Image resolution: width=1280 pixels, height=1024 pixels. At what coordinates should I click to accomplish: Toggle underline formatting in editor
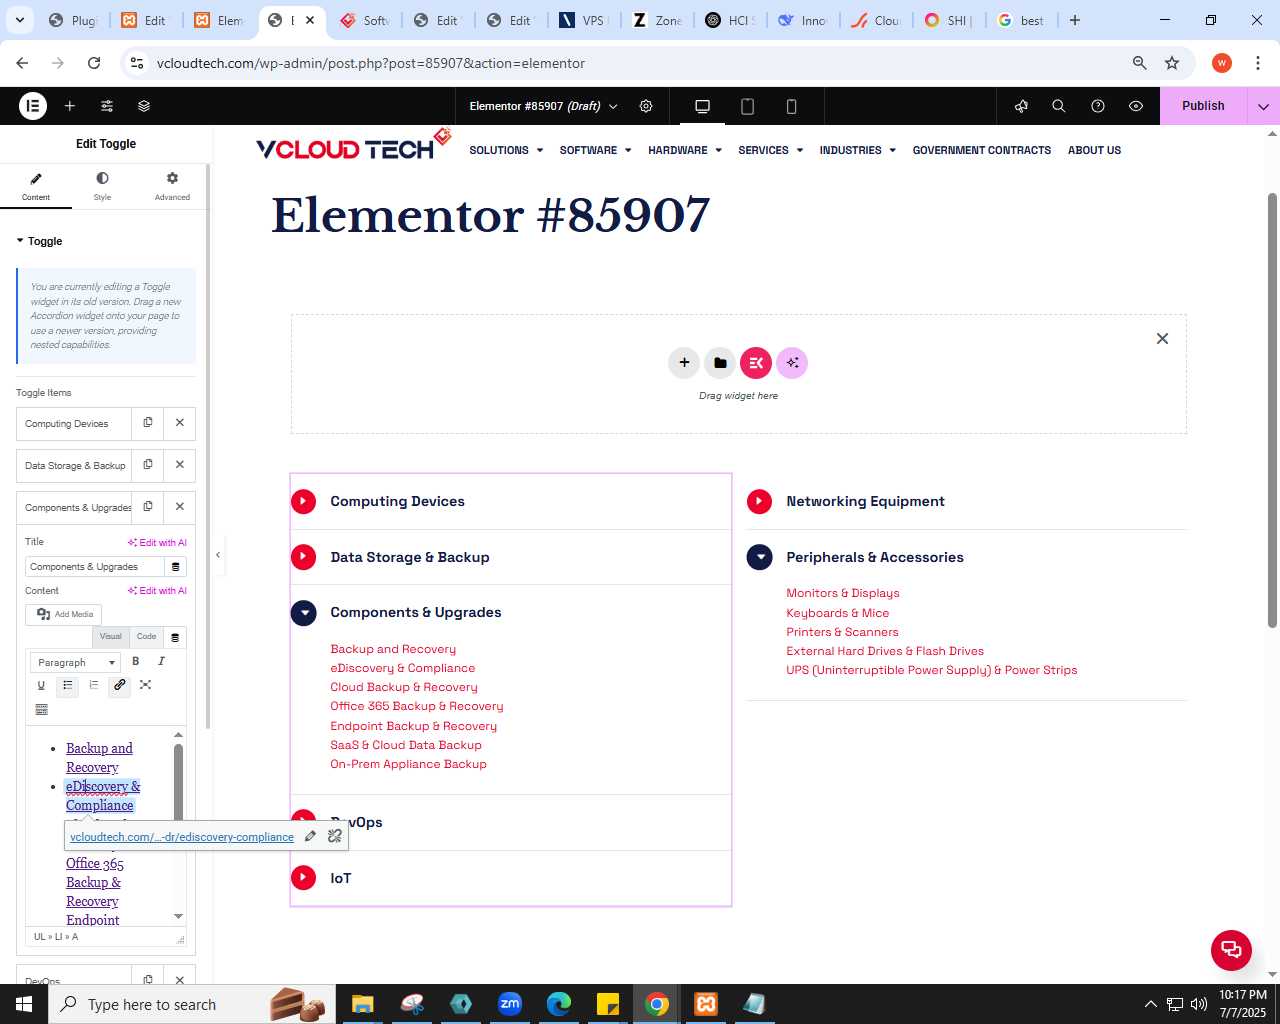coord(41,685)
